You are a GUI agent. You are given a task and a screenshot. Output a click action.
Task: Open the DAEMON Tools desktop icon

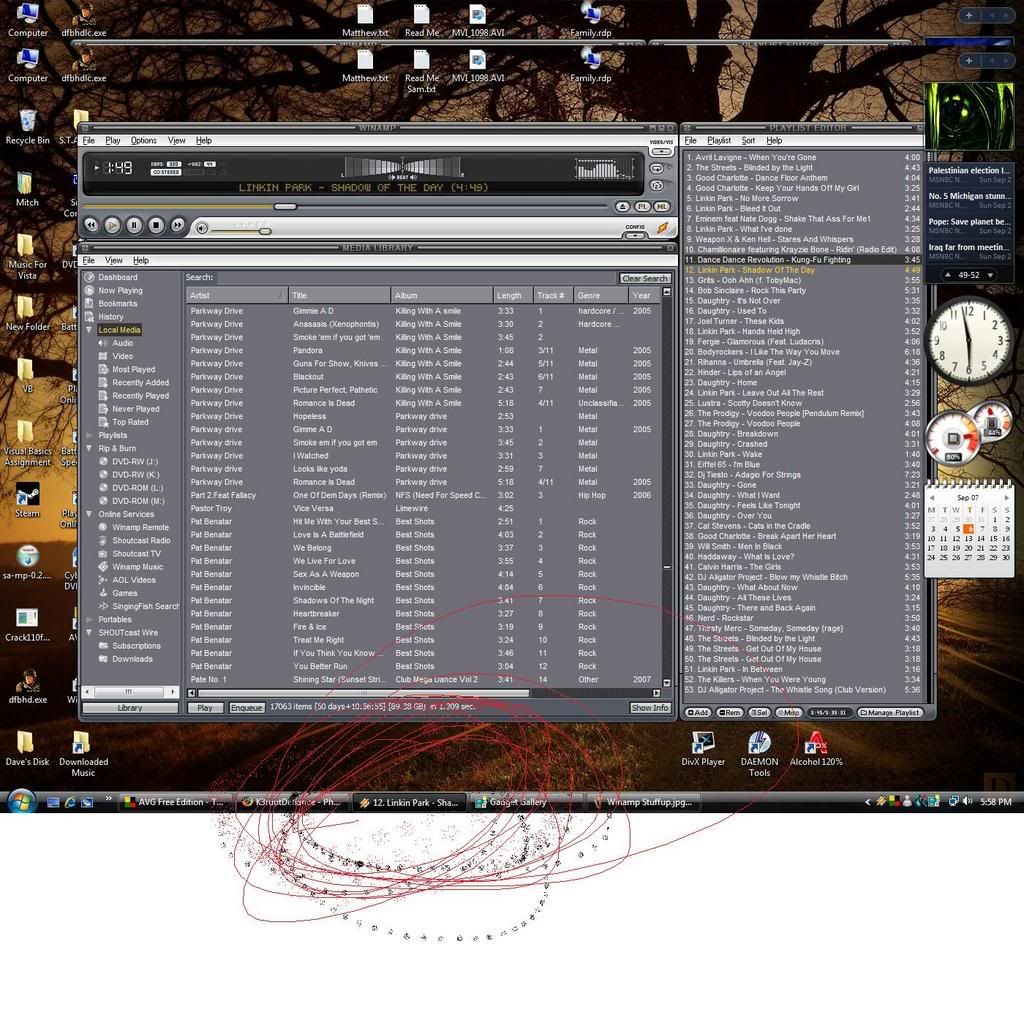[x=759, y=753]
